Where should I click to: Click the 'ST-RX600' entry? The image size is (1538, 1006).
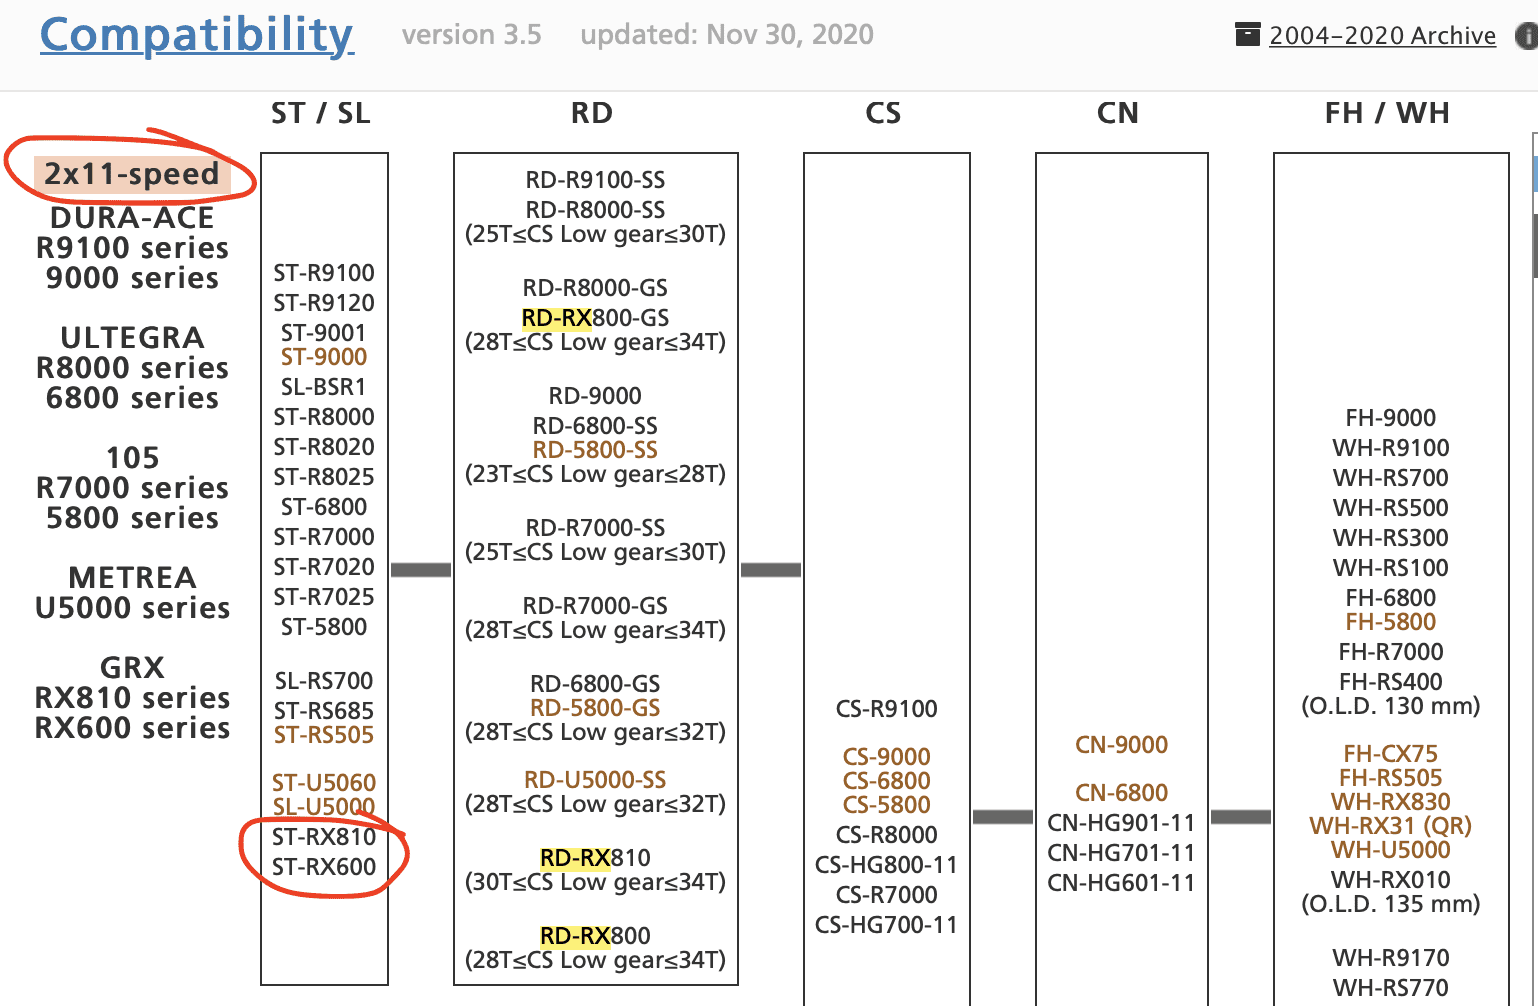click(324, 867)
